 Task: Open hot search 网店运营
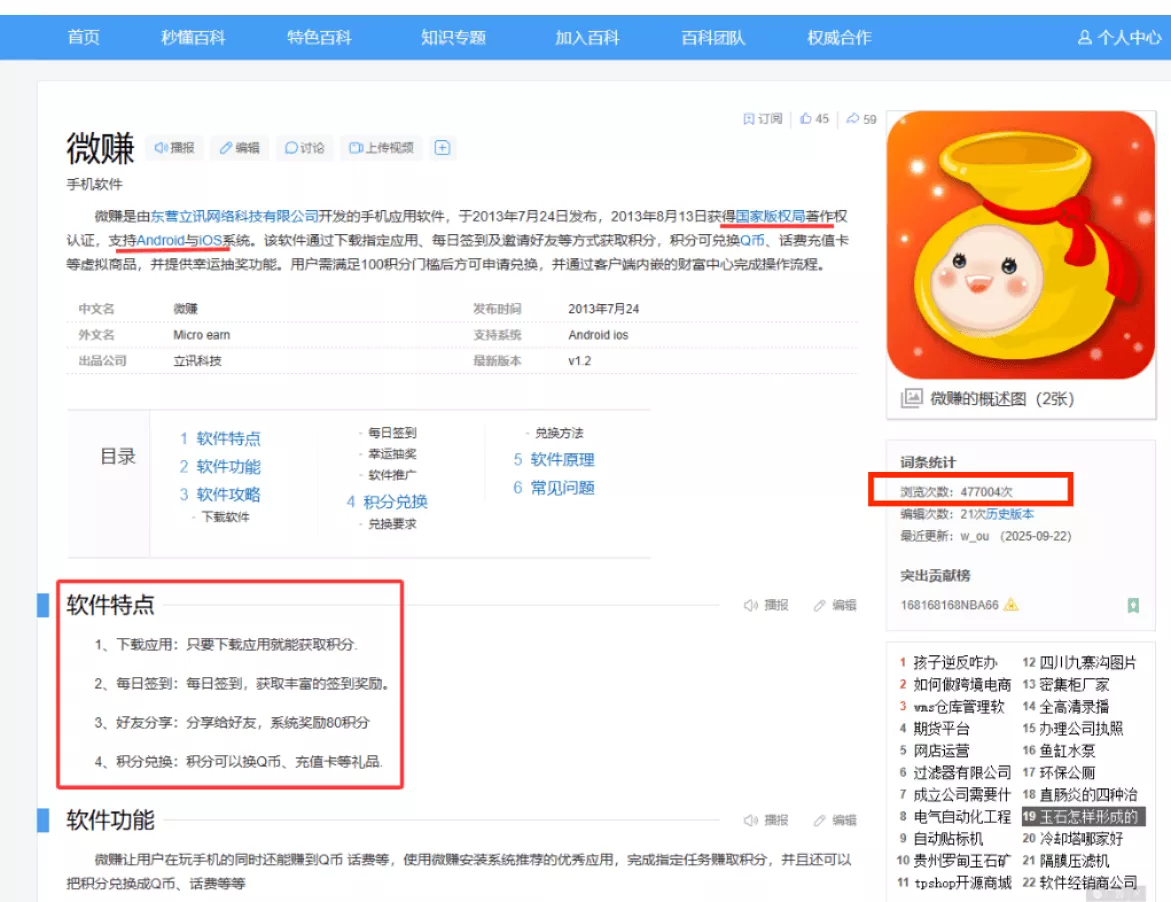pyautogui.click(x=941, y=750)
